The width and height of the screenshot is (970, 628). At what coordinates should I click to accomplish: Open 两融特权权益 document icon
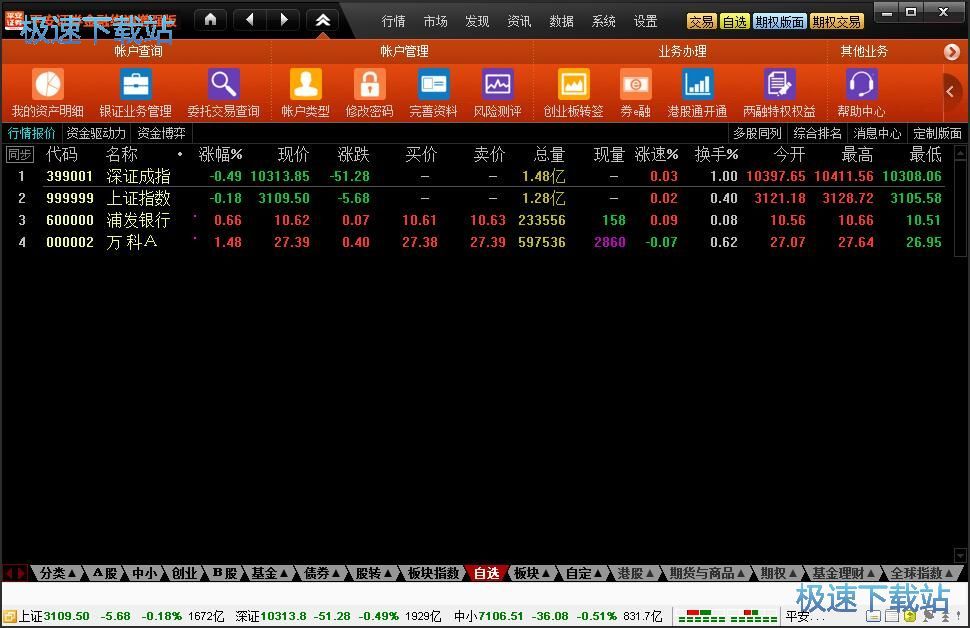point(779,84)
